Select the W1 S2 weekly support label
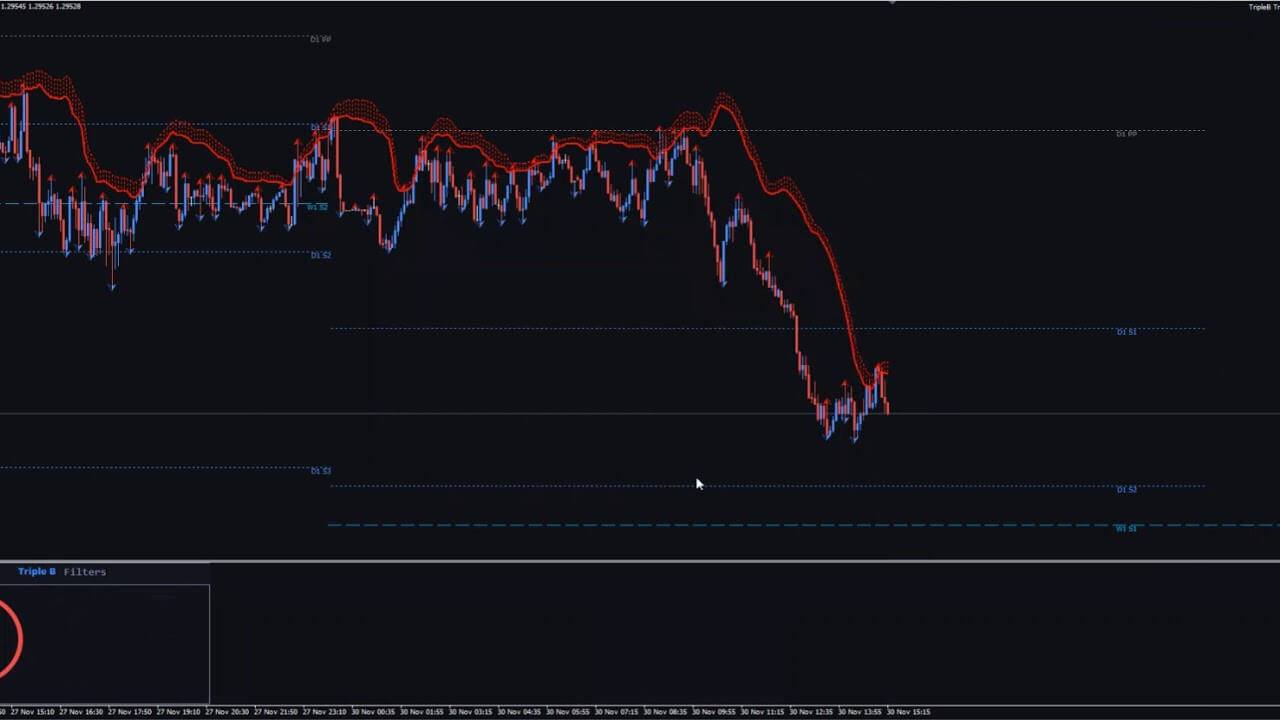The image size is (1280, 720). 317,207
